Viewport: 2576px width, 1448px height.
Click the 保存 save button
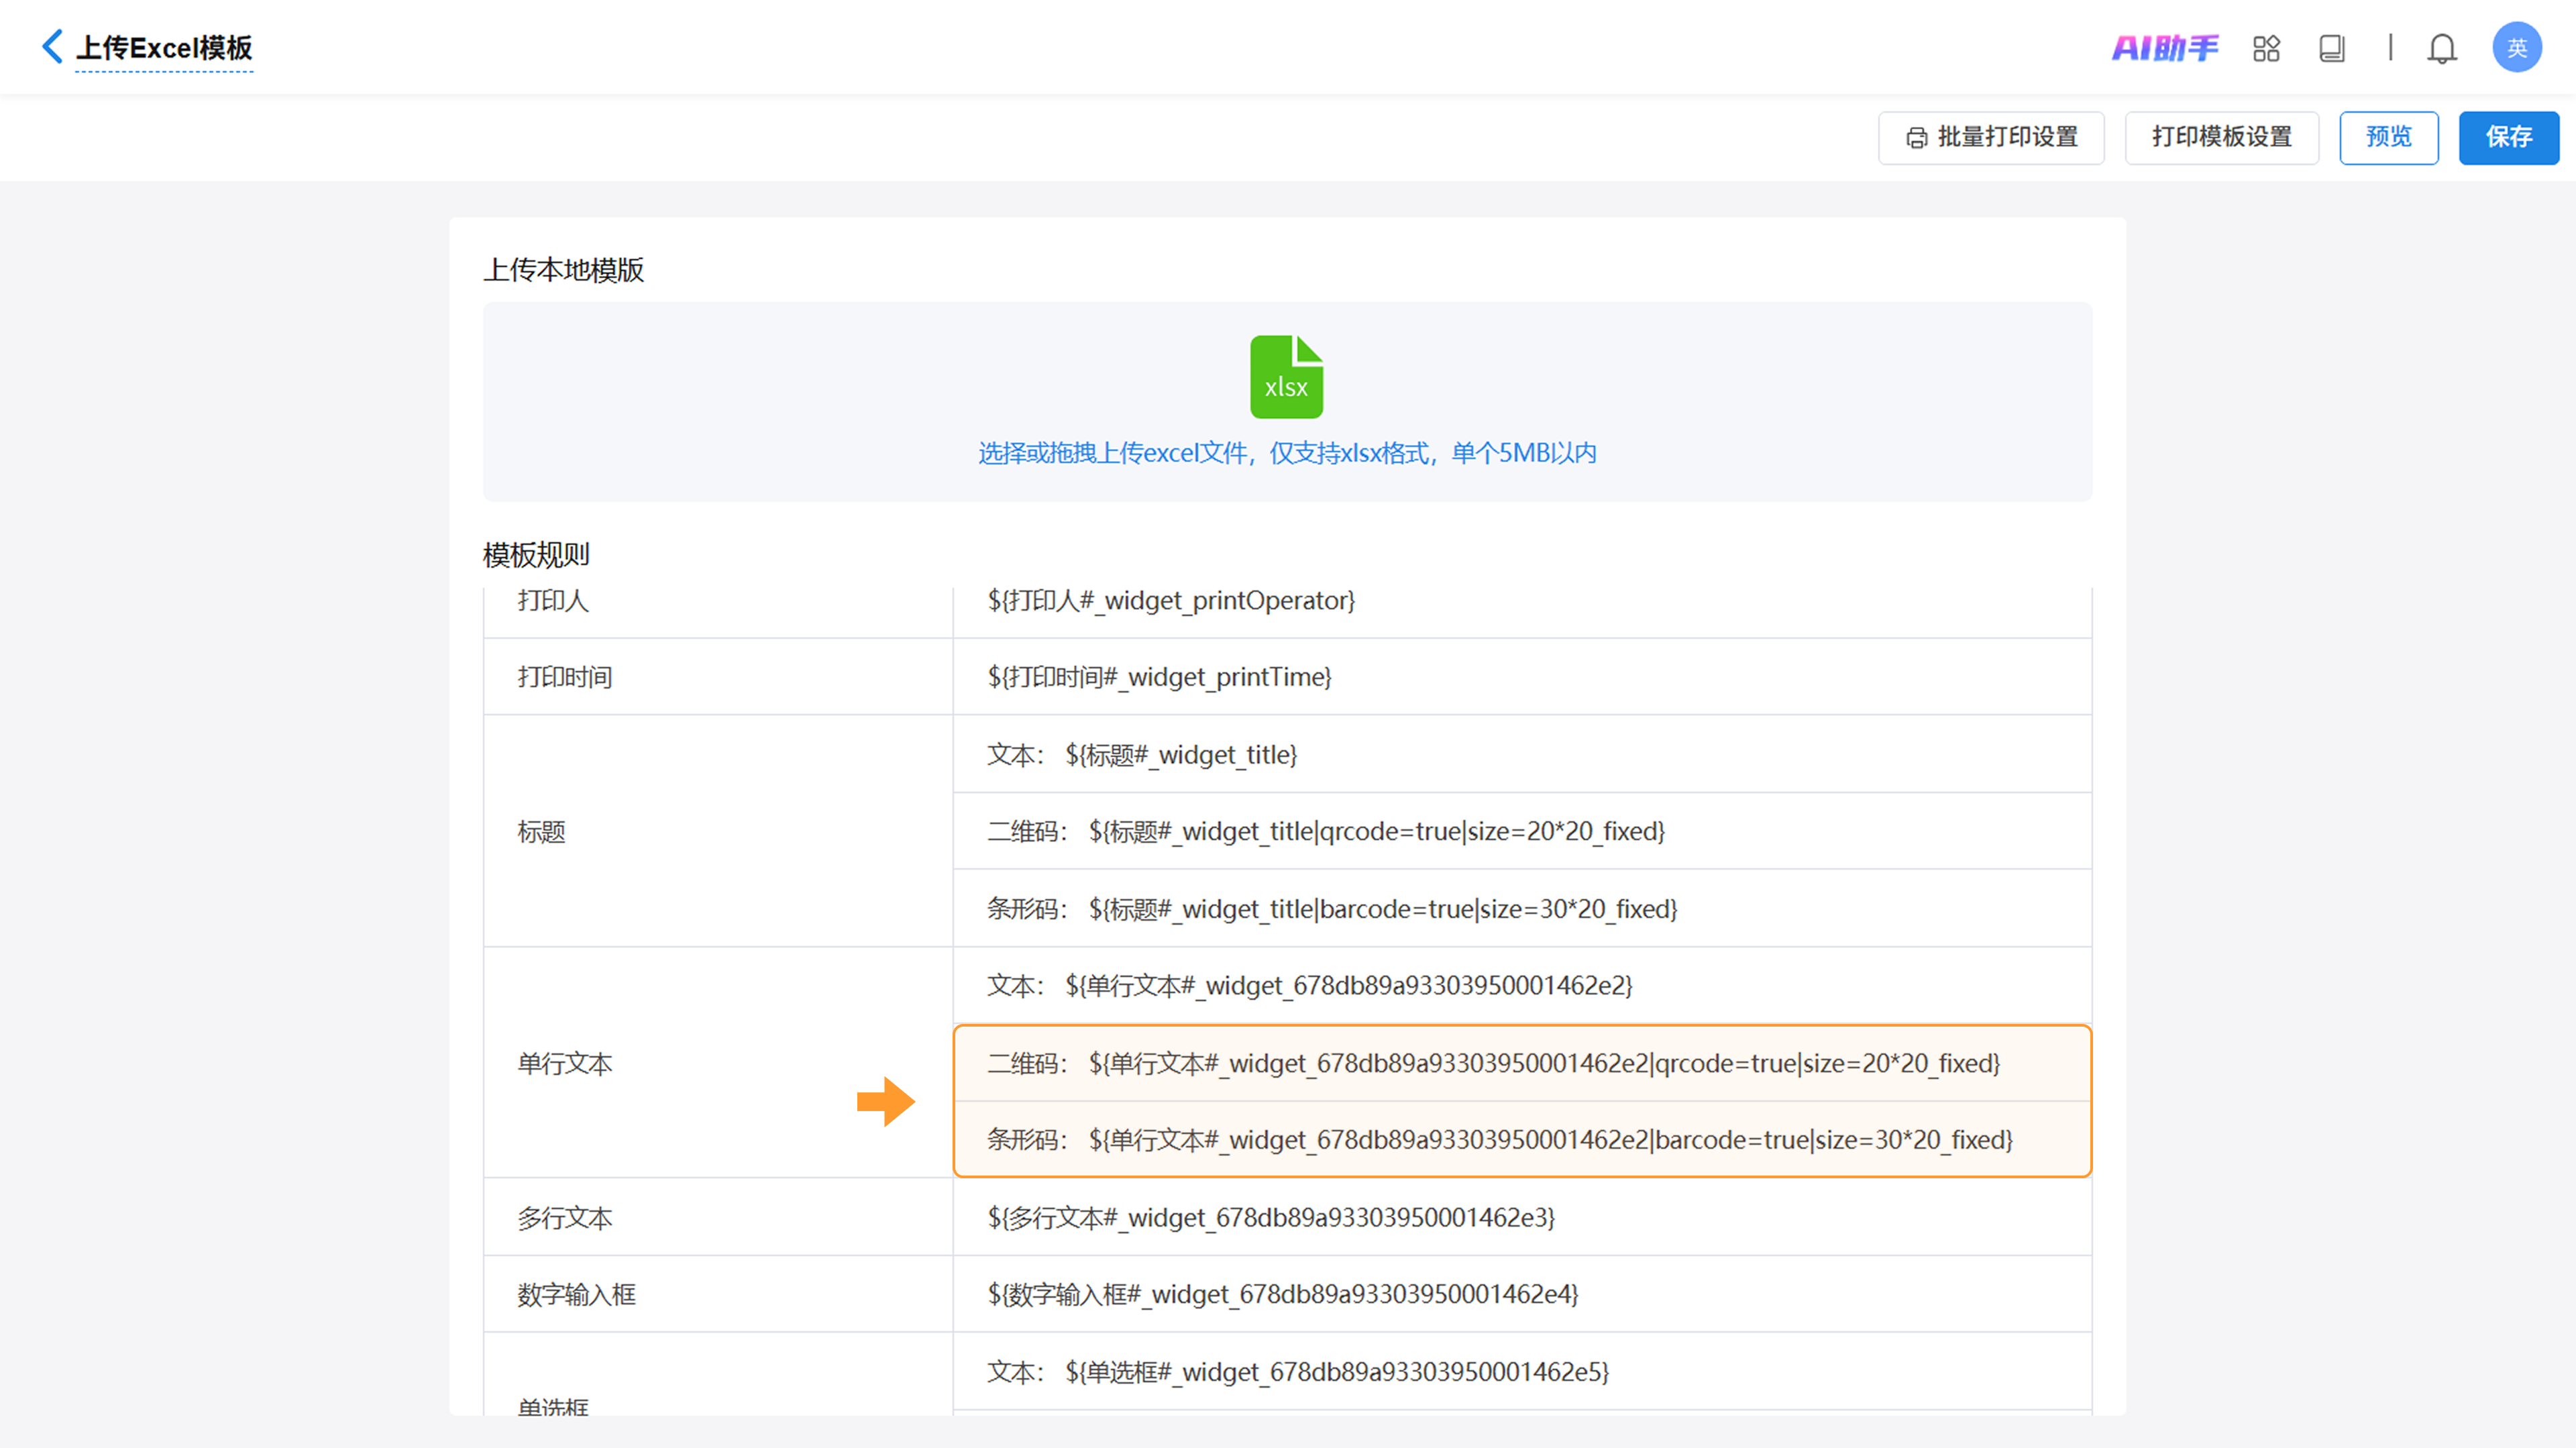[x=2508, y=137]
